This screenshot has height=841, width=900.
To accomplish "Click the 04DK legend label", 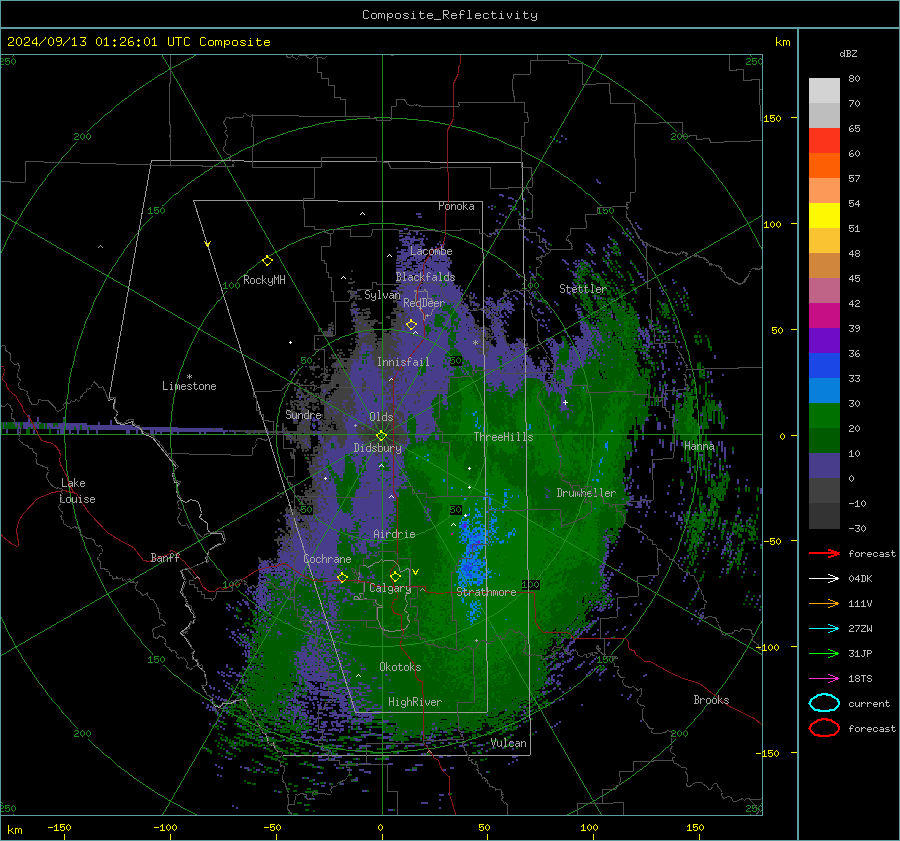I will 860,579.
